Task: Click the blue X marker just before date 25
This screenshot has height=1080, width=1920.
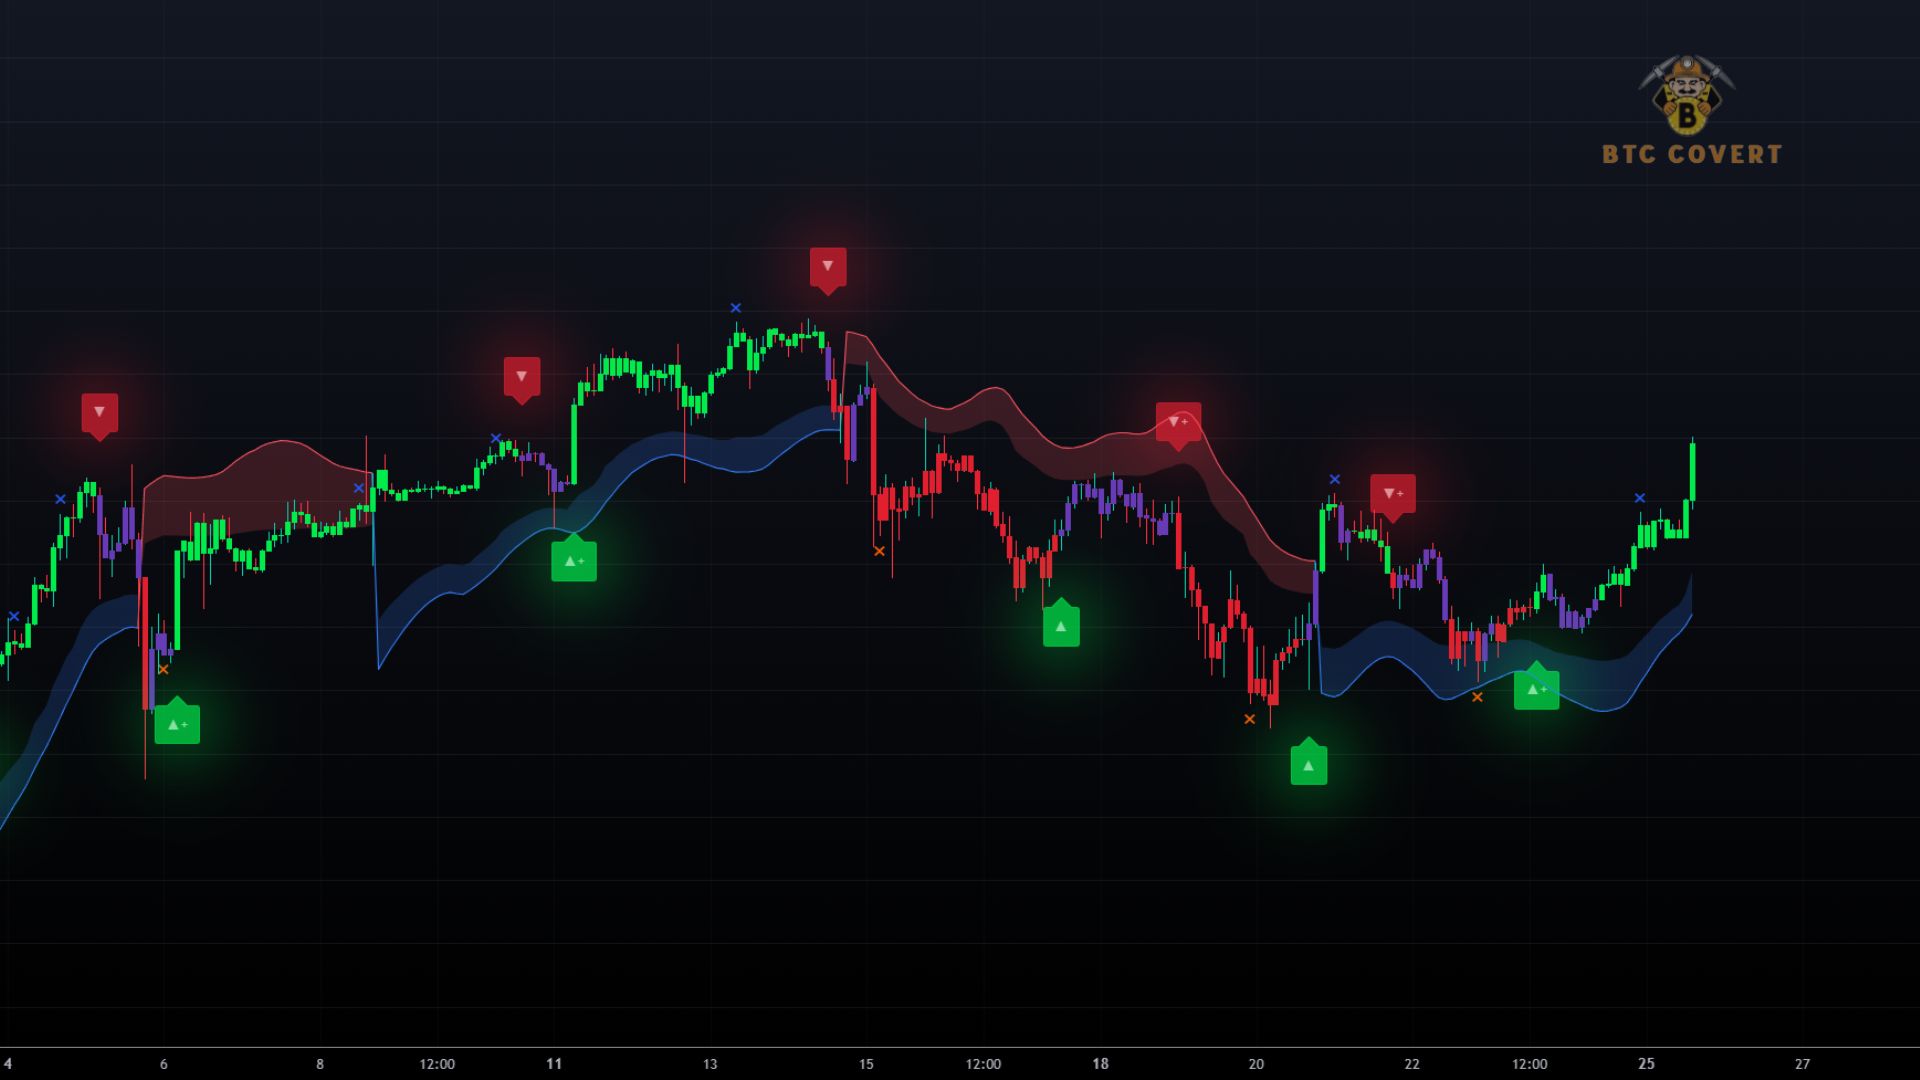Action: coord(1640,498)
